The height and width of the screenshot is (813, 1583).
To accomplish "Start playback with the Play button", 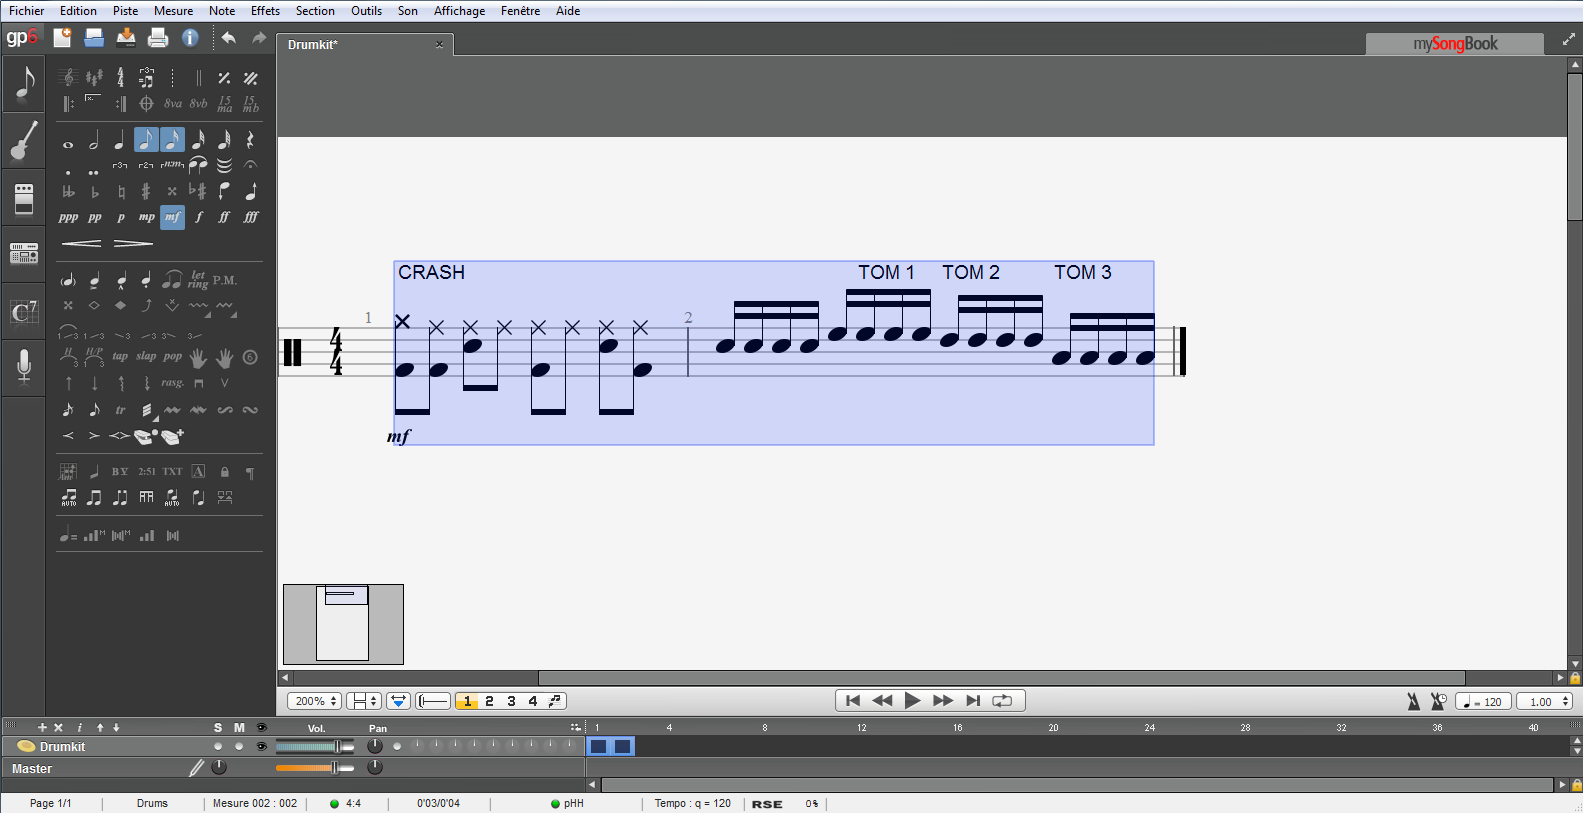I will pos(912,701).
